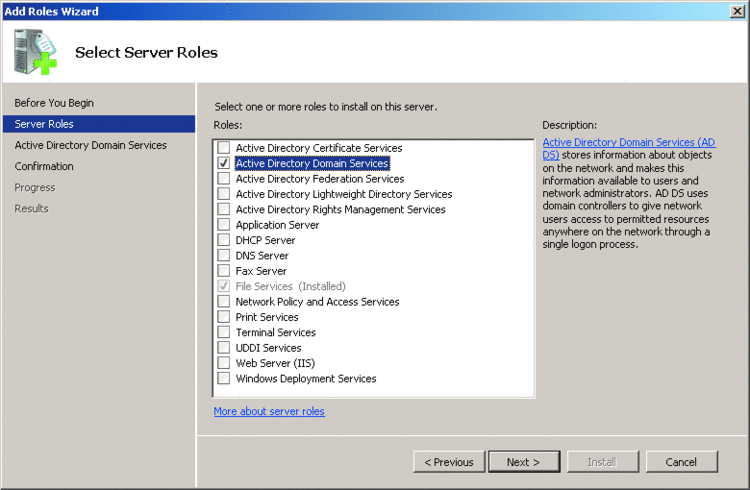Select 'Fax Server' role label

261,271
